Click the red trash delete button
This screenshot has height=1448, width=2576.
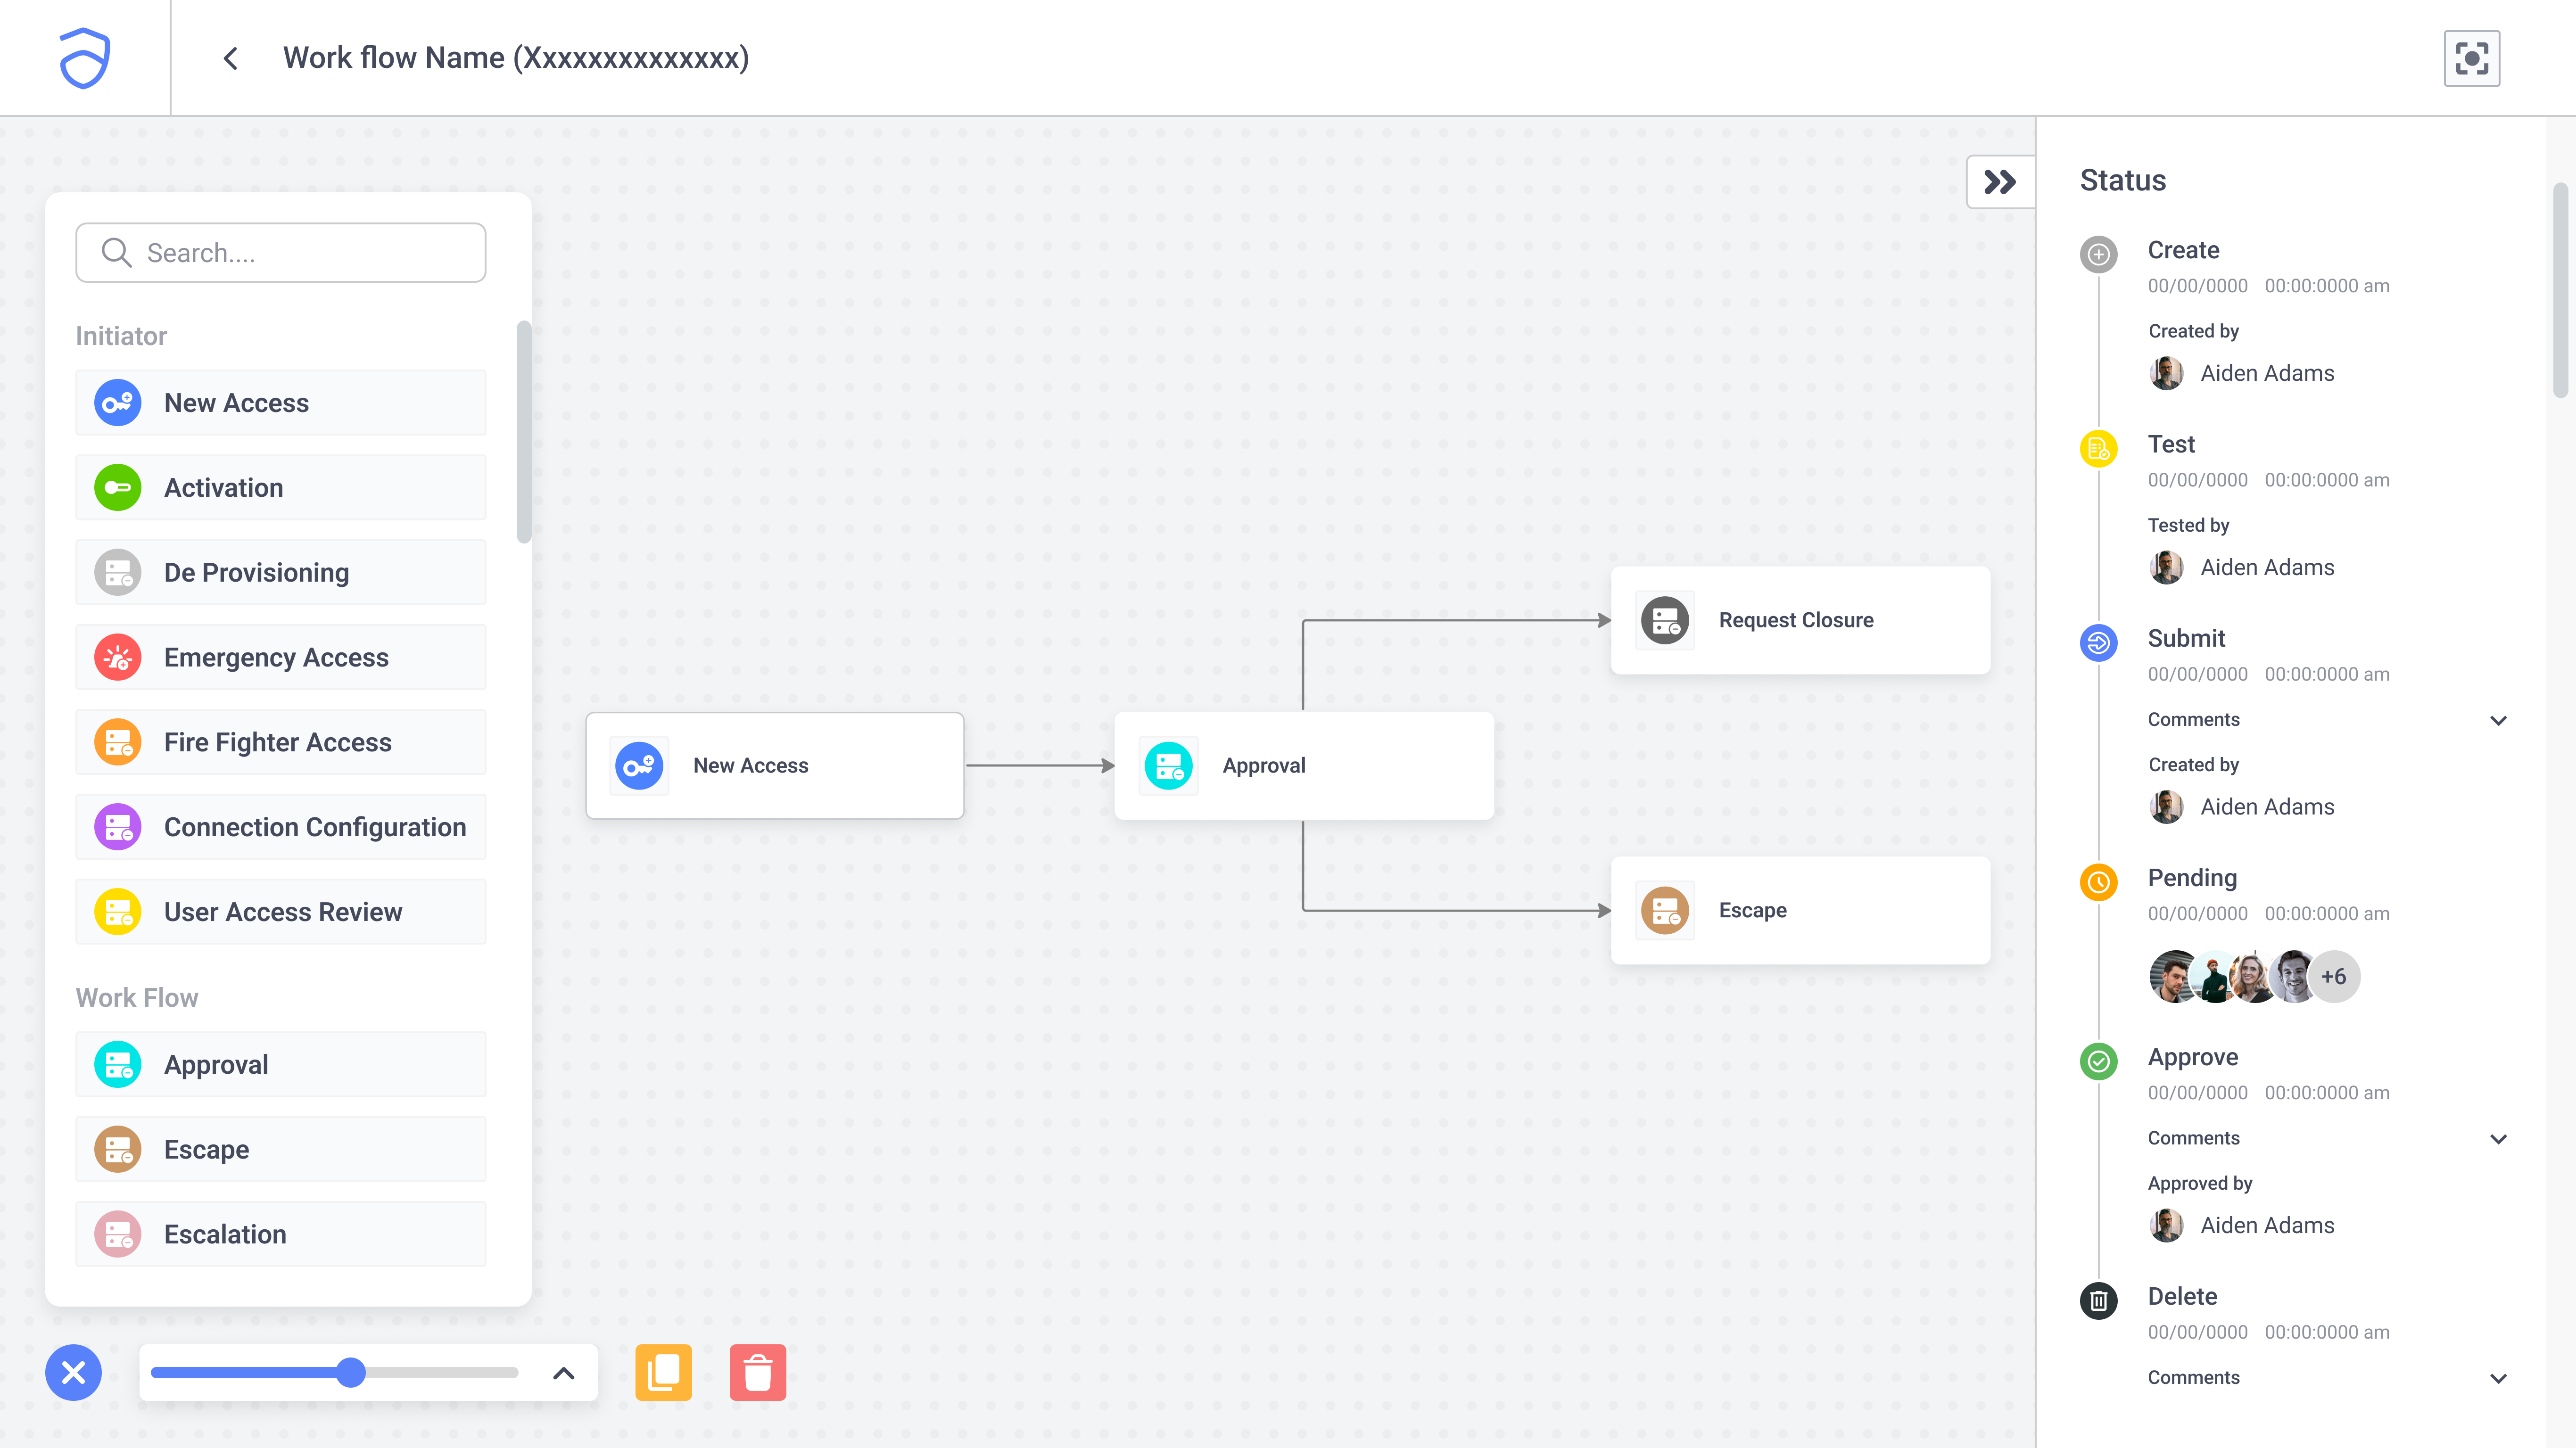[758, 1373]
